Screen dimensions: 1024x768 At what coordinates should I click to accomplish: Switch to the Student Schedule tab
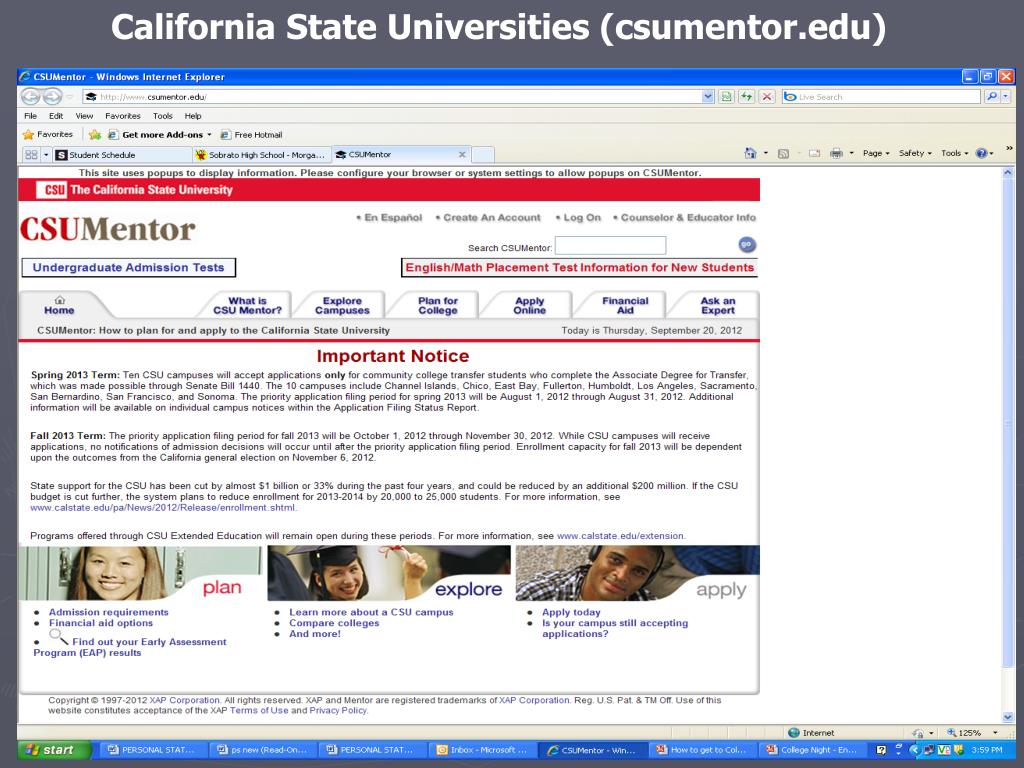pos(122,155)
